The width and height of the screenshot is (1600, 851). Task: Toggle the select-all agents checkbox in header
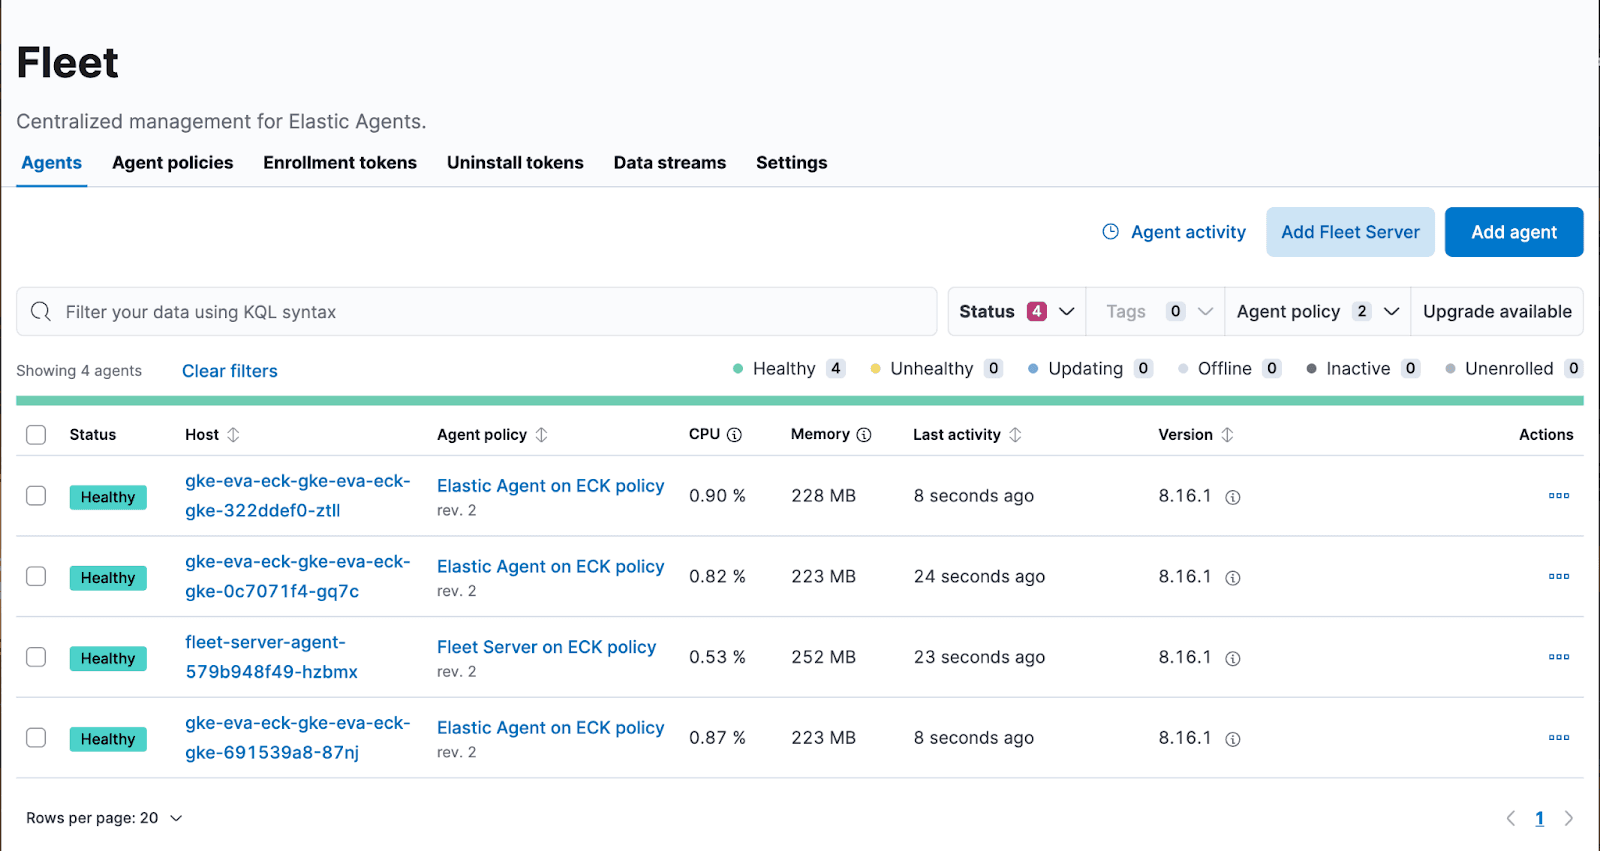click(36, 435)
